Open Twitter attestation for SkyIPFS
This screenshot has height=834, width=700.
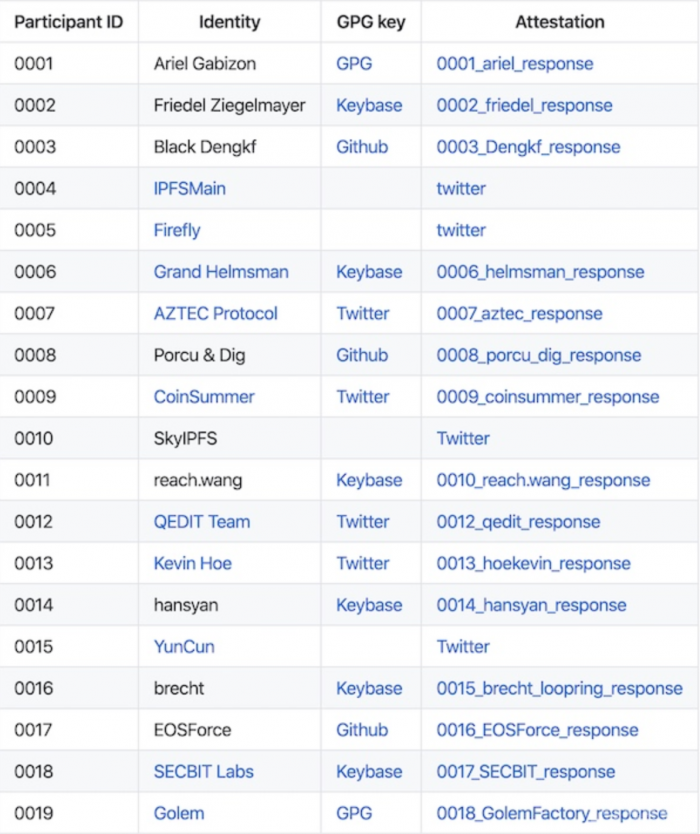pos(463,438)
